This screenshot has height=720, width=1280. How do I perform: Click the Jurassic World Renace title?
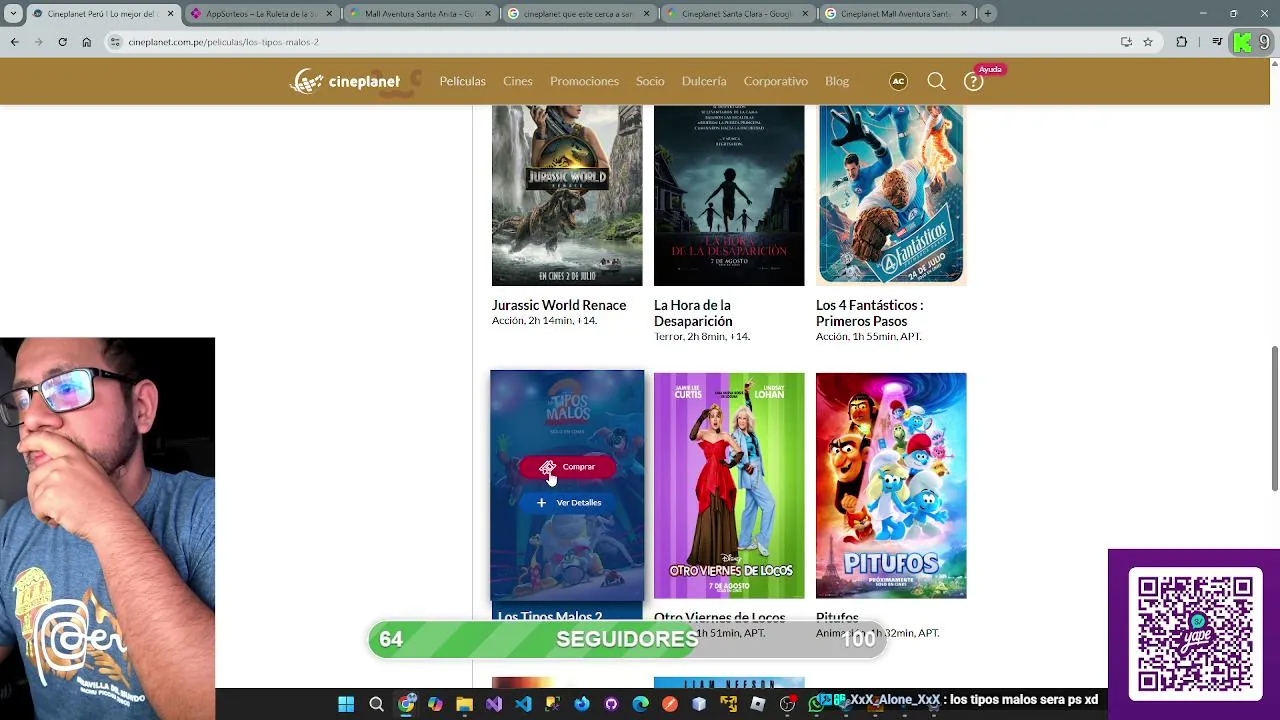(x=559, y=305)
